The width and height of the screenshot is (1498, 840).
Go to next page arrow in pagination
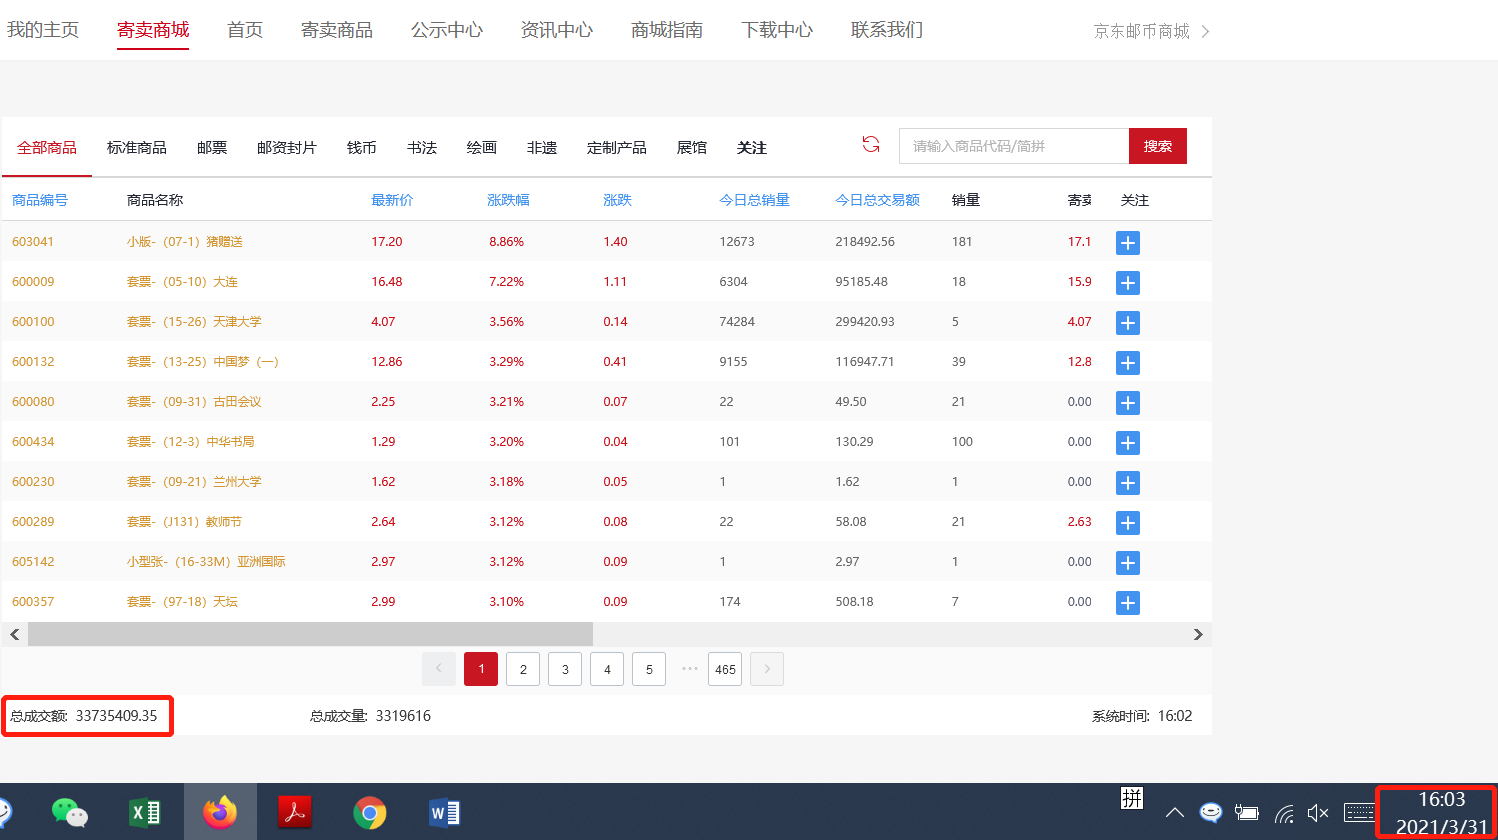tap(767, 669)
